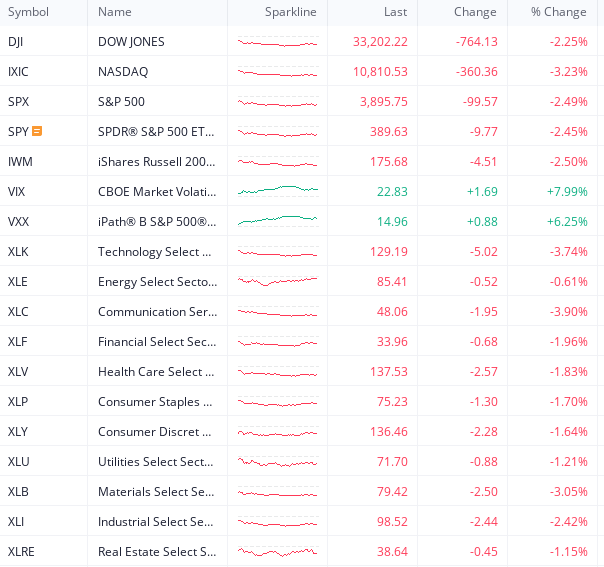Click the last price 10,810.53
Screen dimensions: 604x567
[380, 72]
